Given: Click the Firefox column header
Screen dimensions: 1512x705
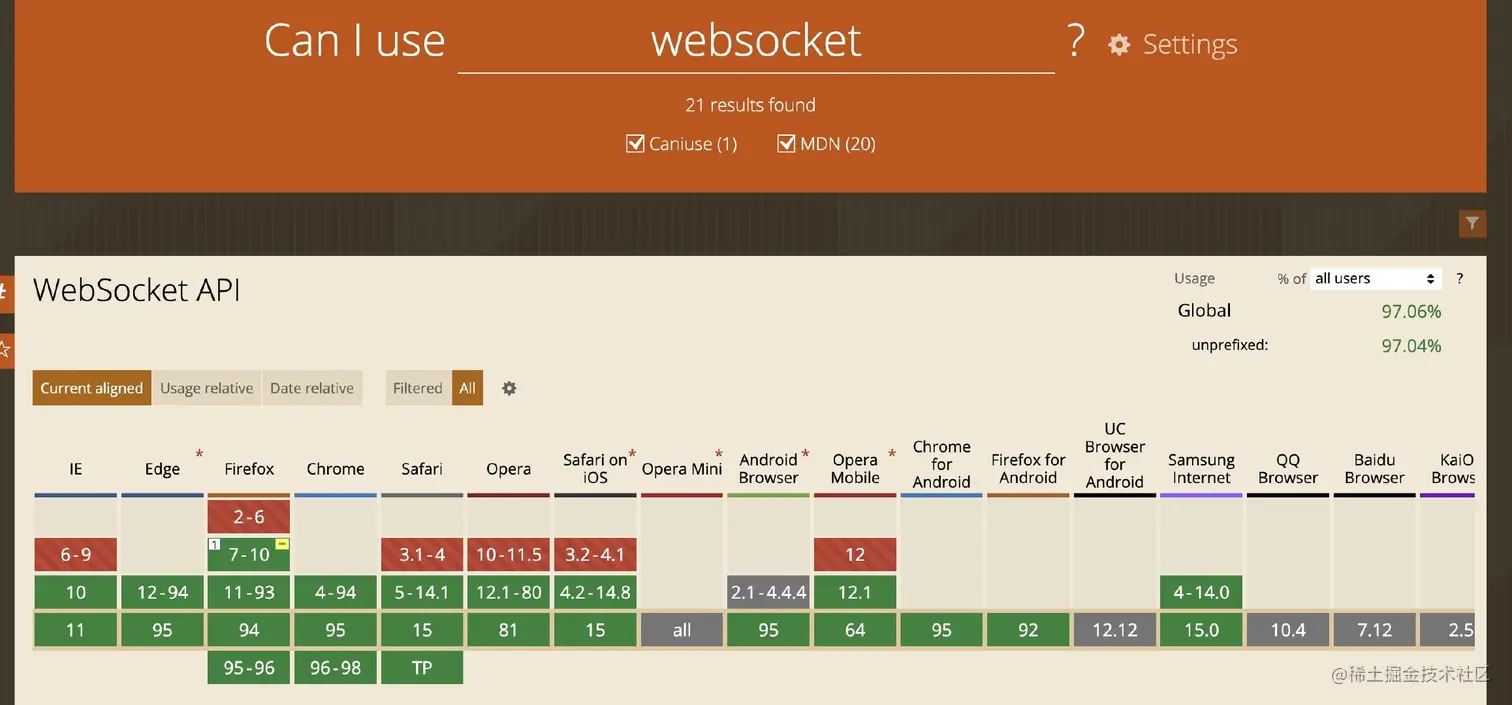Looking at the screenshot, I should pos(249,469).
